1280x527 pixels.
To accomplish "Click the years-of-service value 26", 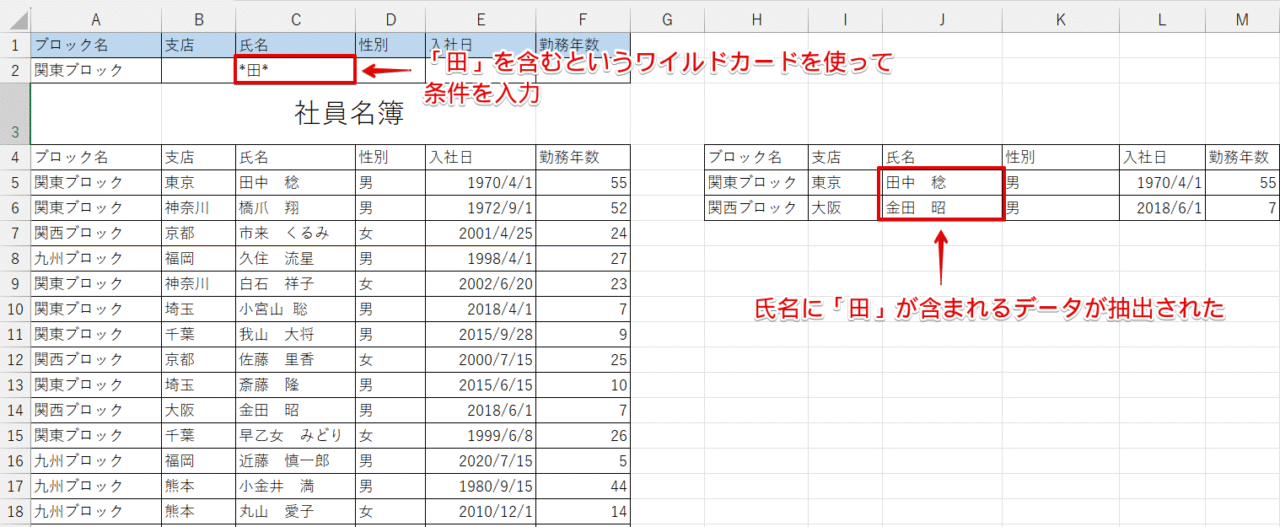I will (583, 435).
